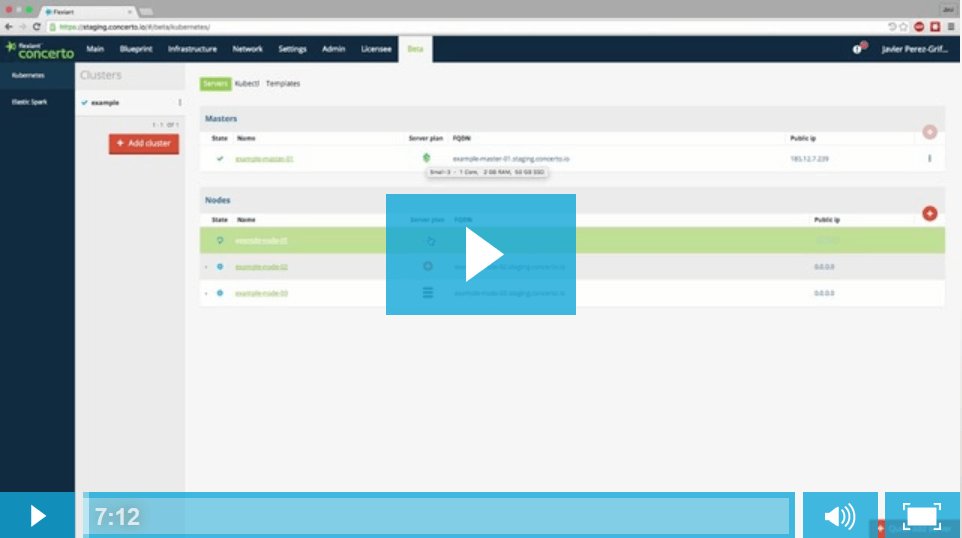The width and height of the screenshot is (962, 538).
Task: Seek within the video progress bar
Action: [439, 515]
